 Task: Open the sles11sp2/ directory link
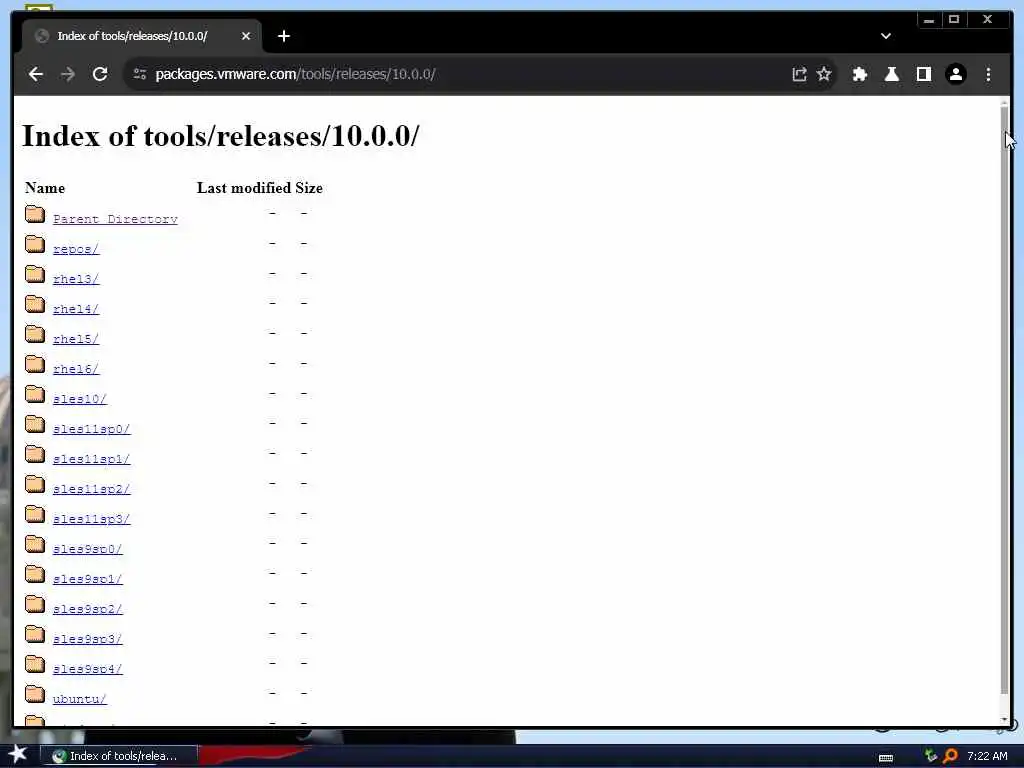[x=91, y=489]
